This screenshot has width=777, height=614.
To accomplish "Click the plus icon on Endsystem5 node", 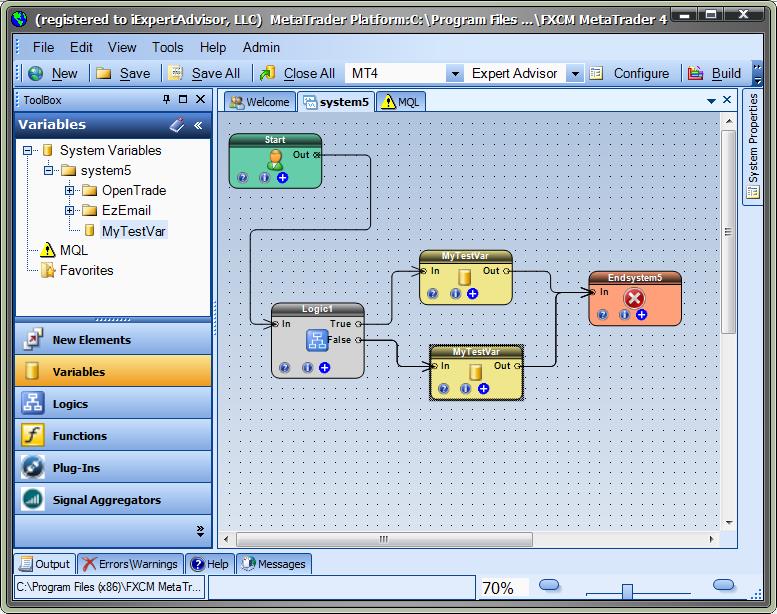I will [642, 314].
